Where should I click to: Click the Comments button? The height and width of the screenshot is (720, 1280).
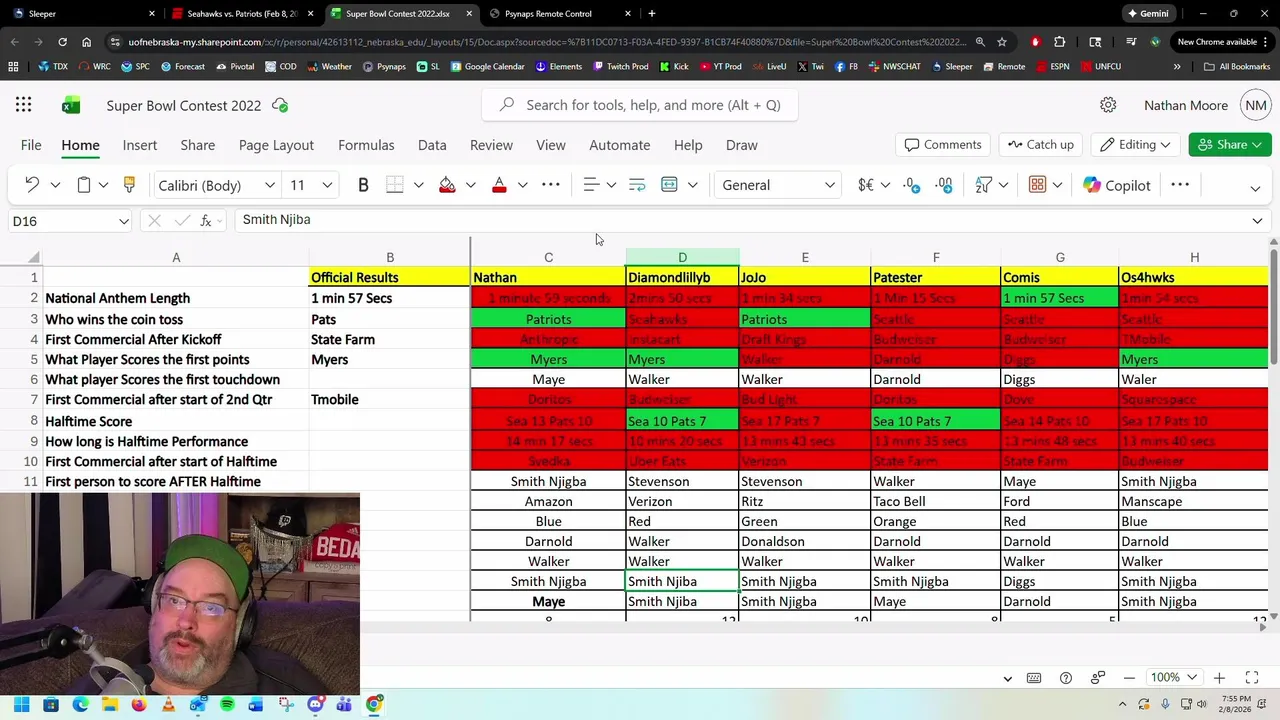pos(943,145)
